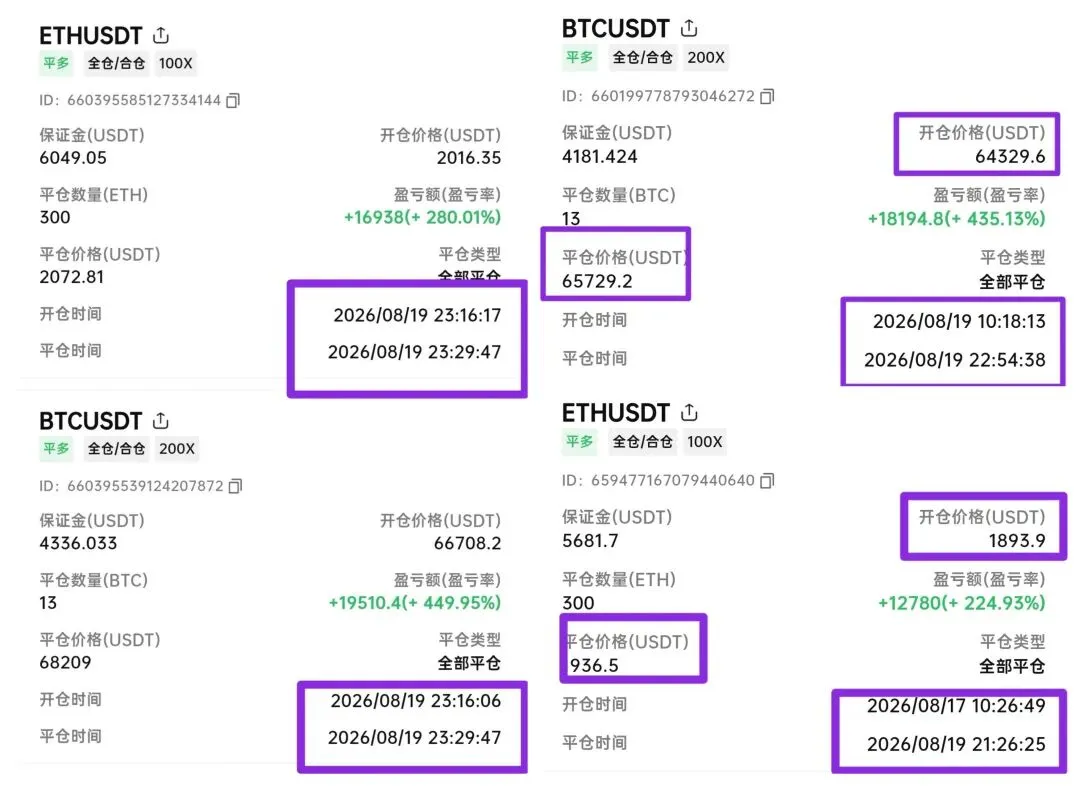Copy order ID 660199778793046272

(x=767, y=96)
